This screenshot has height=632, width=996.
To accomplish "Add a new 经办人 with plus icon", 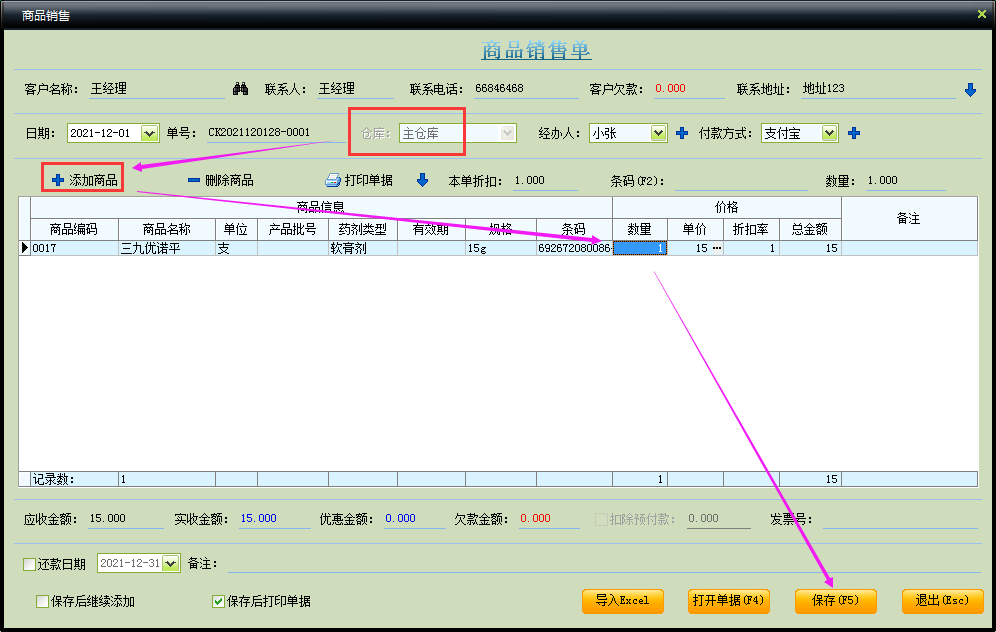I will (682, 133).
